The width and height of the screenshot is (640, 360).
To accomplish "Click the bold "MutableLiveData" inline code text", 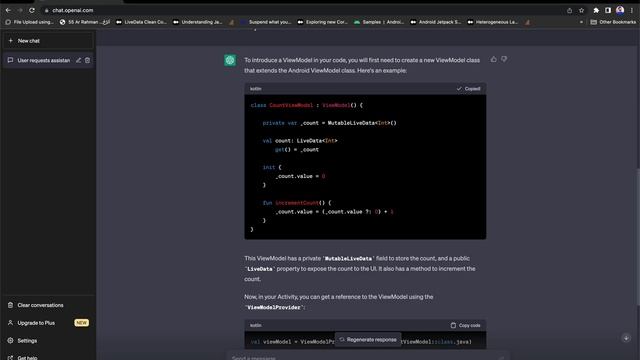I will pyautogui.click(x=348, y=259).
